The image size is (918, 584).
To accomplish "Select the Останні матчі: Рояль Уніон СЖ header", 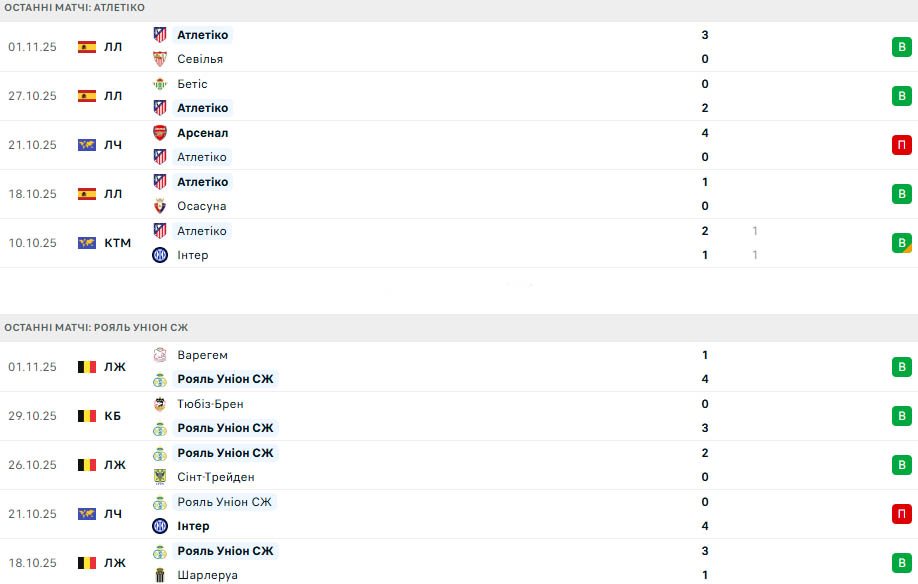I will click(x=96, y=328).
